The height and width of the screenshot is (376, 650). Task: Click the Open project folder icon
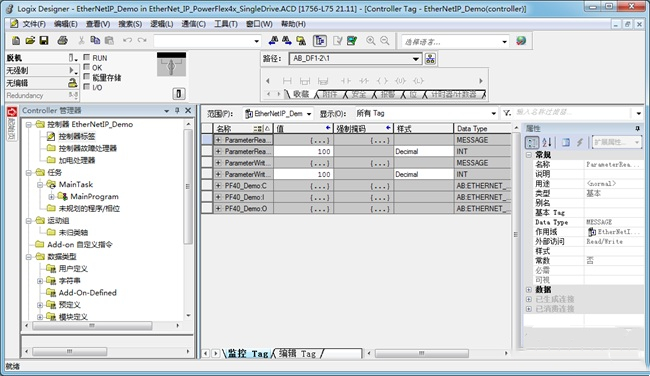tap(30, 41)
